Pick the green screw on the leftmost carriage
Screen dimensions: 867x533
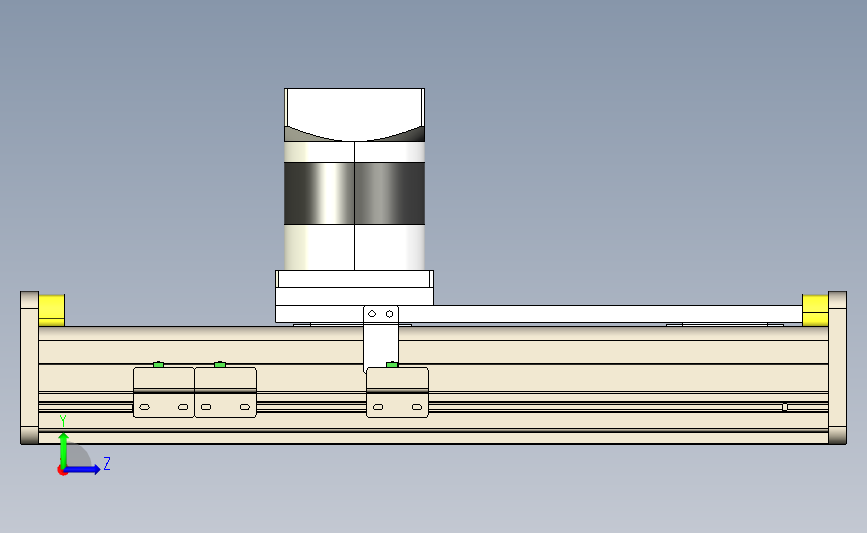(158, 364)
